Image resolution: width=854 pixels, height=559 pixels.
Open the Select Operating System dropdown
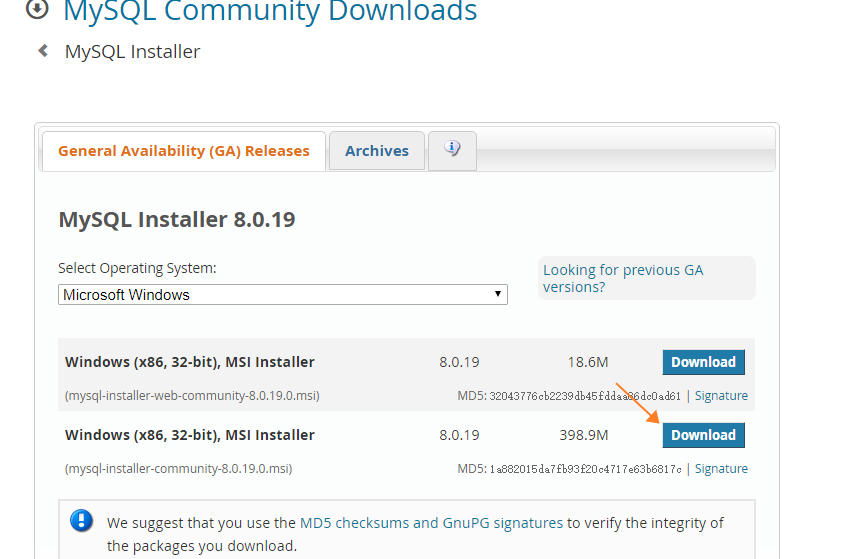tap(283, 295)
